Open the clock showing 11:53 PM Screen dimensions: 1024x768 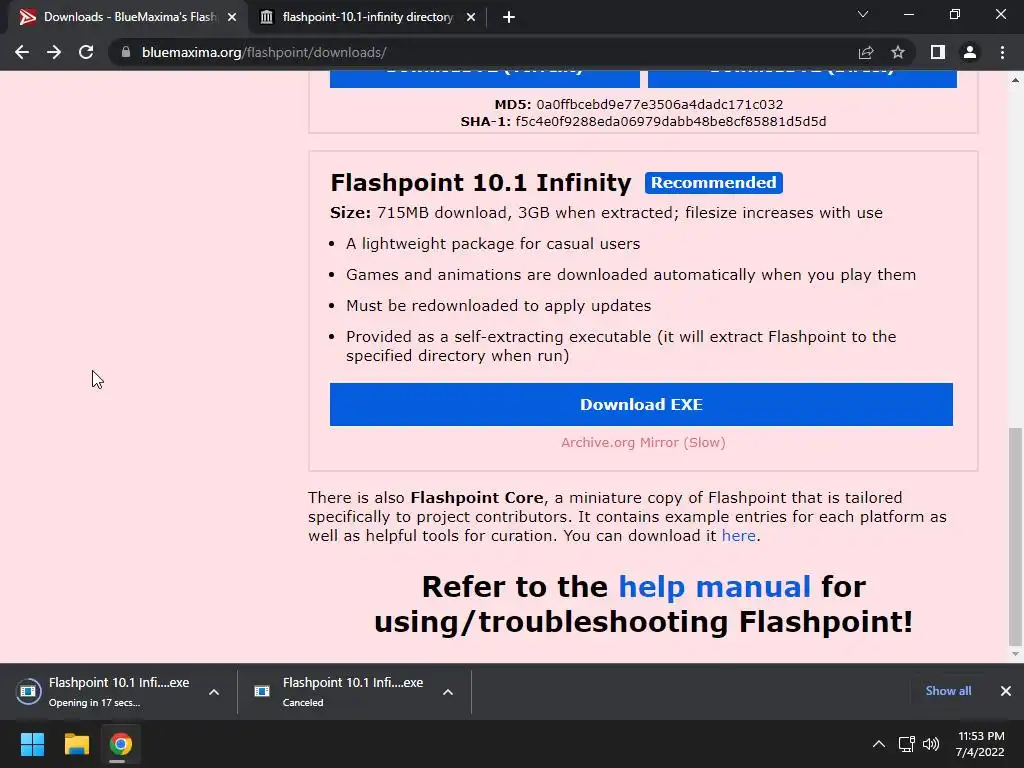tap(980, 744)
